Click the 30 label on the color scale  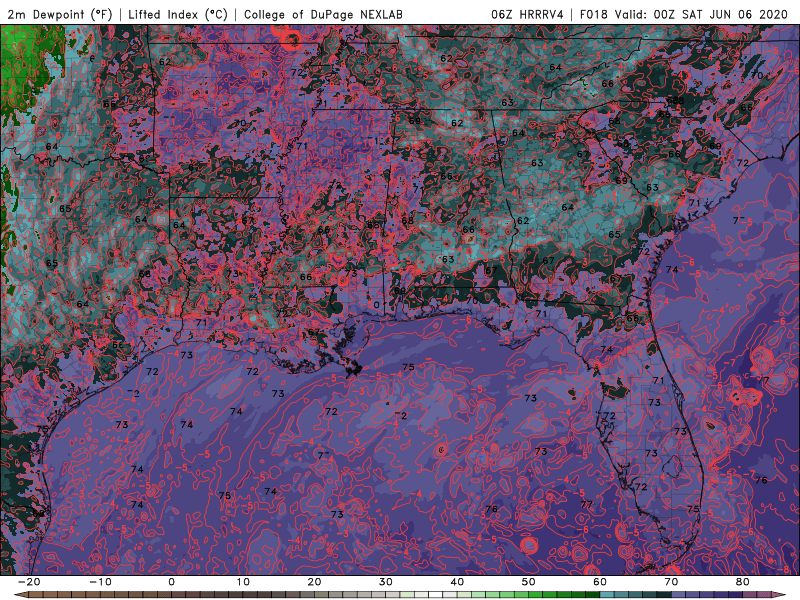(x=386, y=582)
